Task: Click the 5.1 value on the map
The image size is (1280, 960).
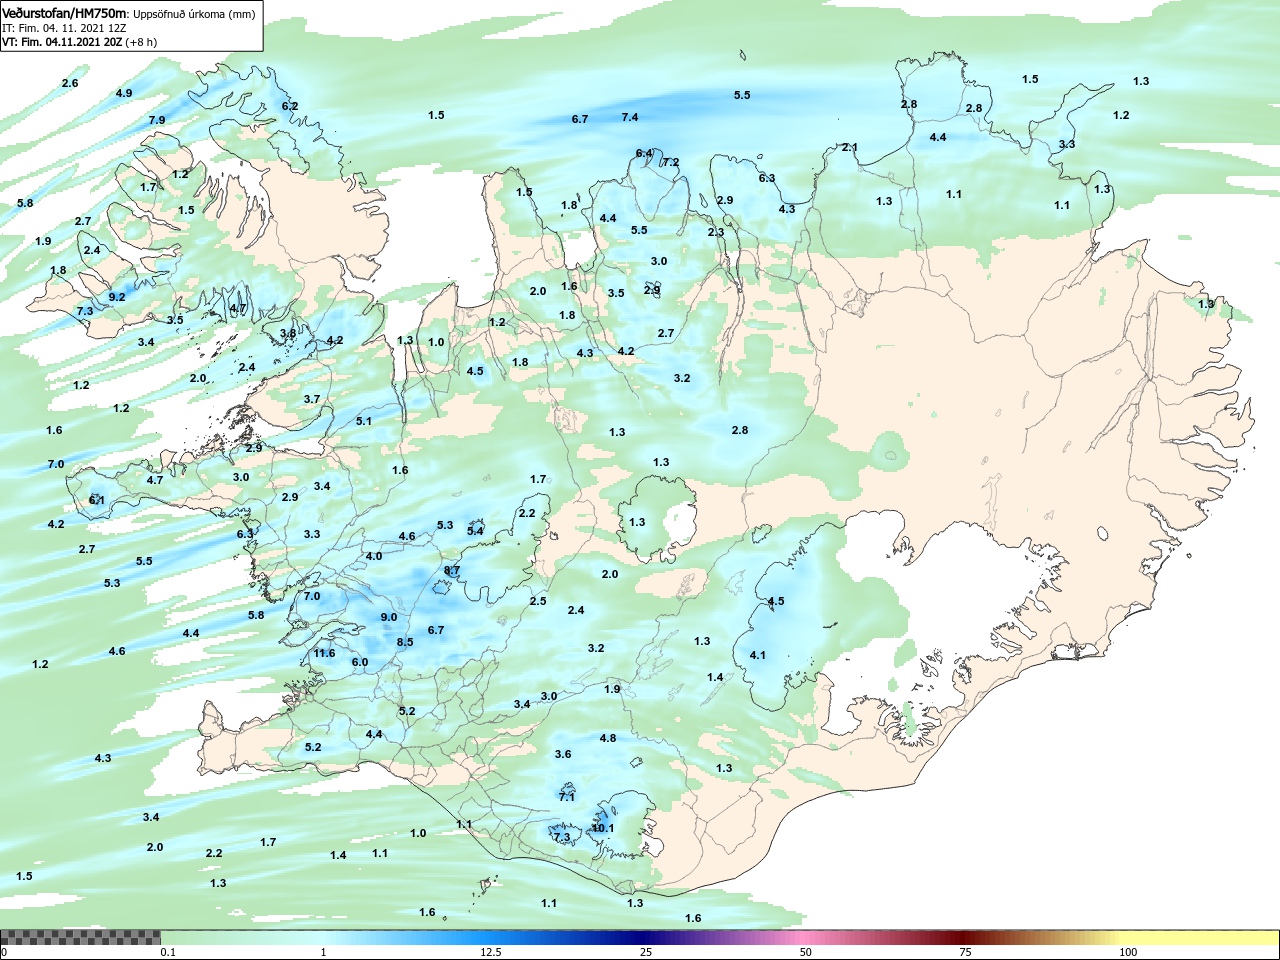Action: pos(364,421)
